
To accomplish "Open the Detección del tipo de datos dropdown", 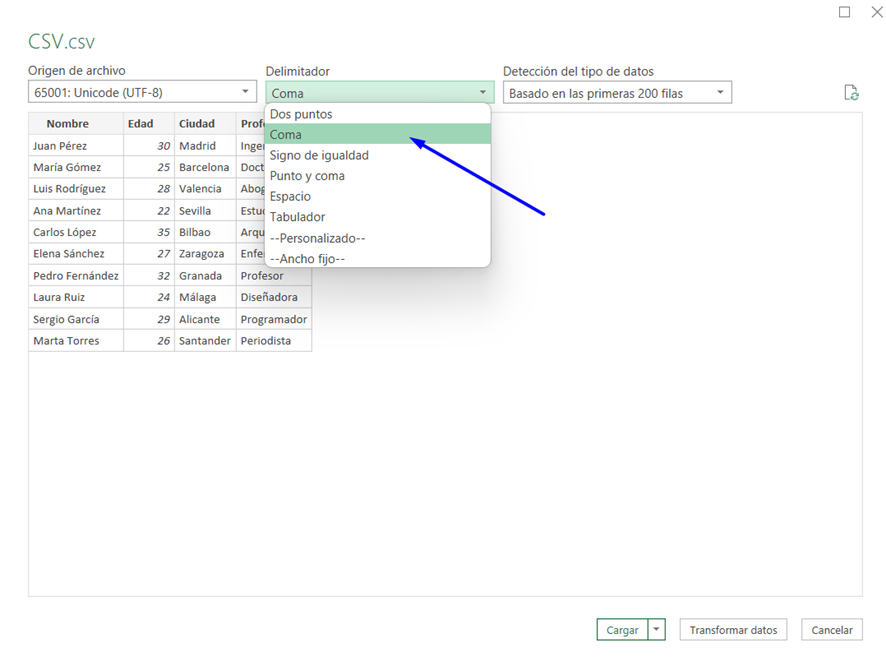I will coord(617,93).
